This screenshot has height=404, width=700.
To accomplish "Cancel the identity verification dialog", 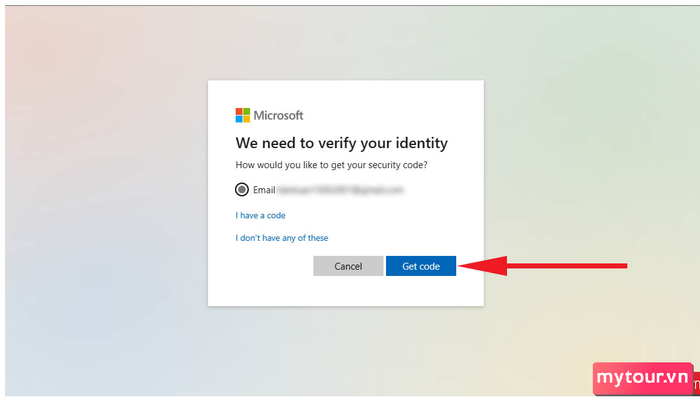I will tap(348, 266).
